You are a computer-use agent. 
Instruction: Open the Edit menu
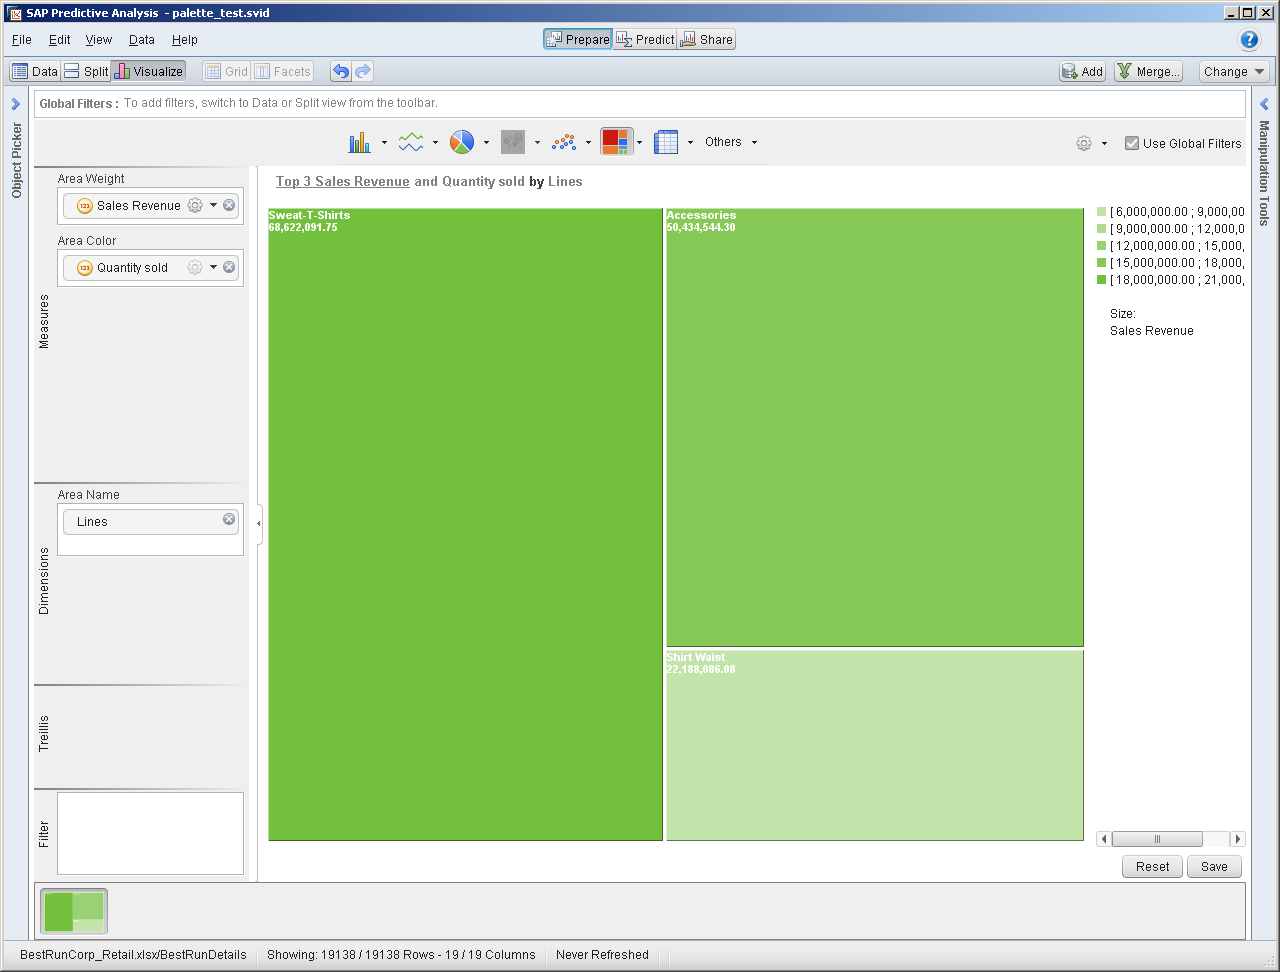60,40
